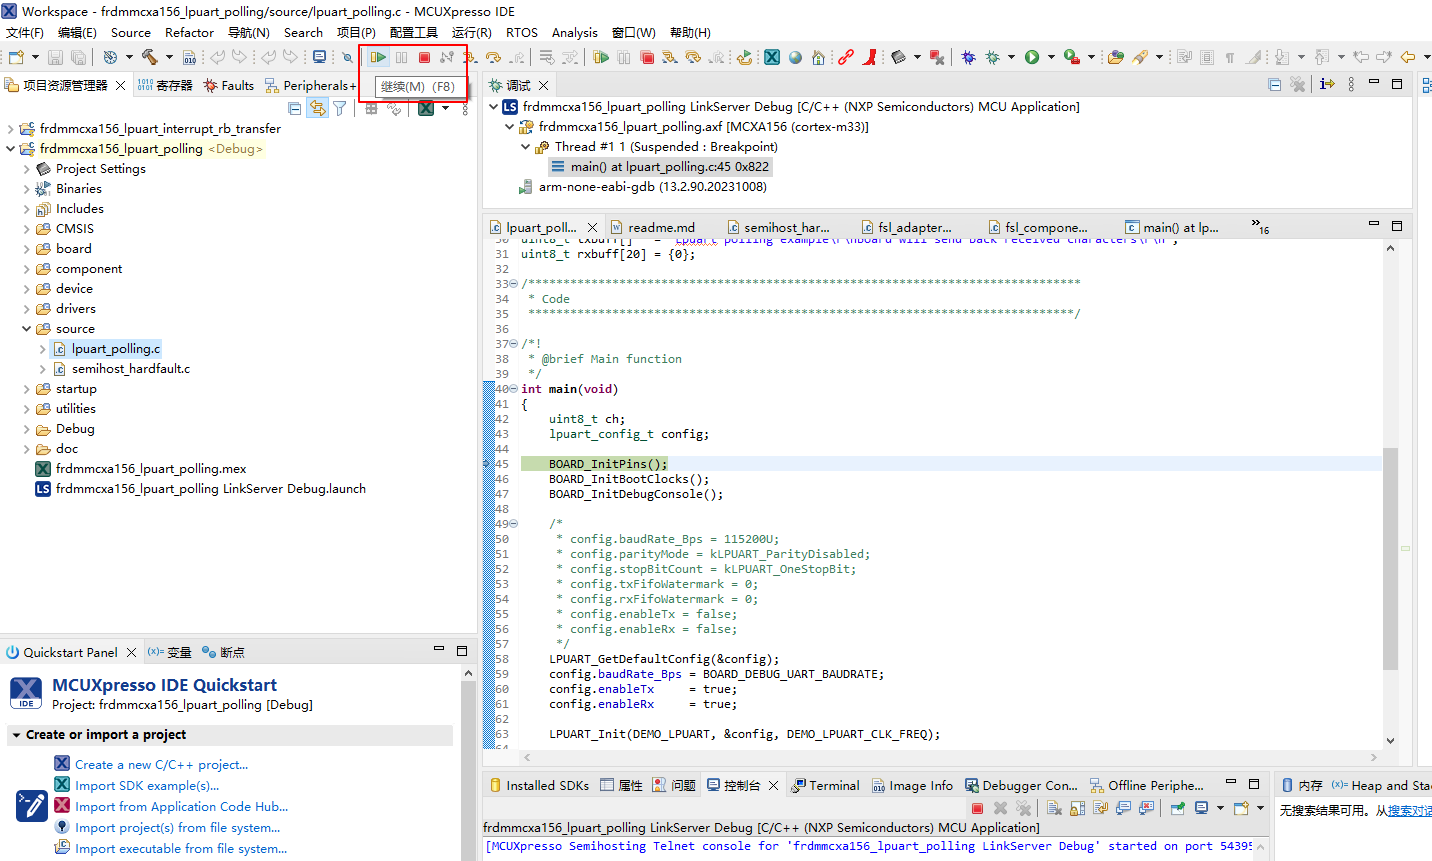Expand the drivers folder
1432x861 pixels.
(26, 309)
